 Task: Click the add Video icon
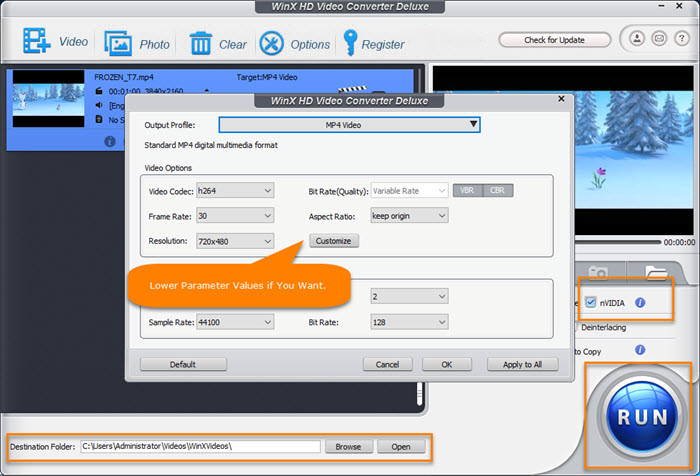point(37,41)
